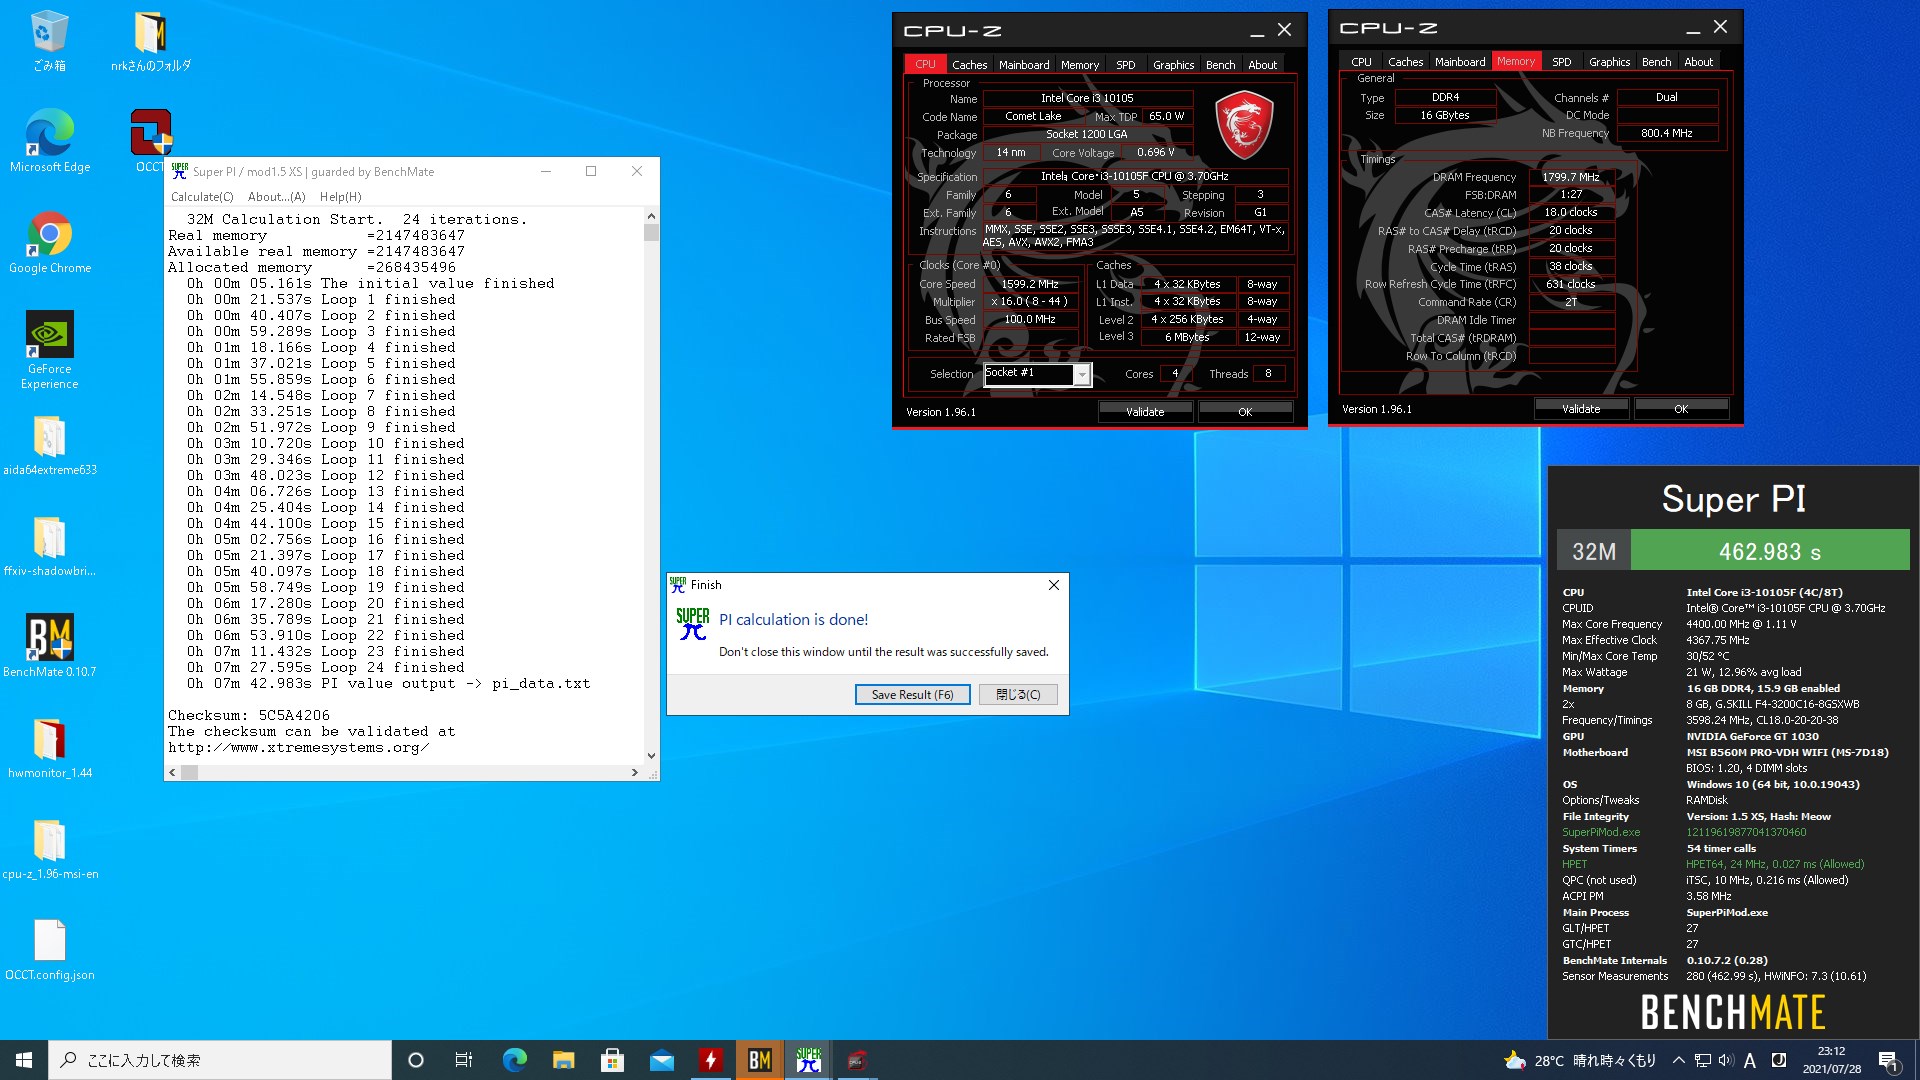Click the IME 'A' input mode indicator
The image size is (1920, 1080).
pyautogui.click(x=1750, y=1060)
